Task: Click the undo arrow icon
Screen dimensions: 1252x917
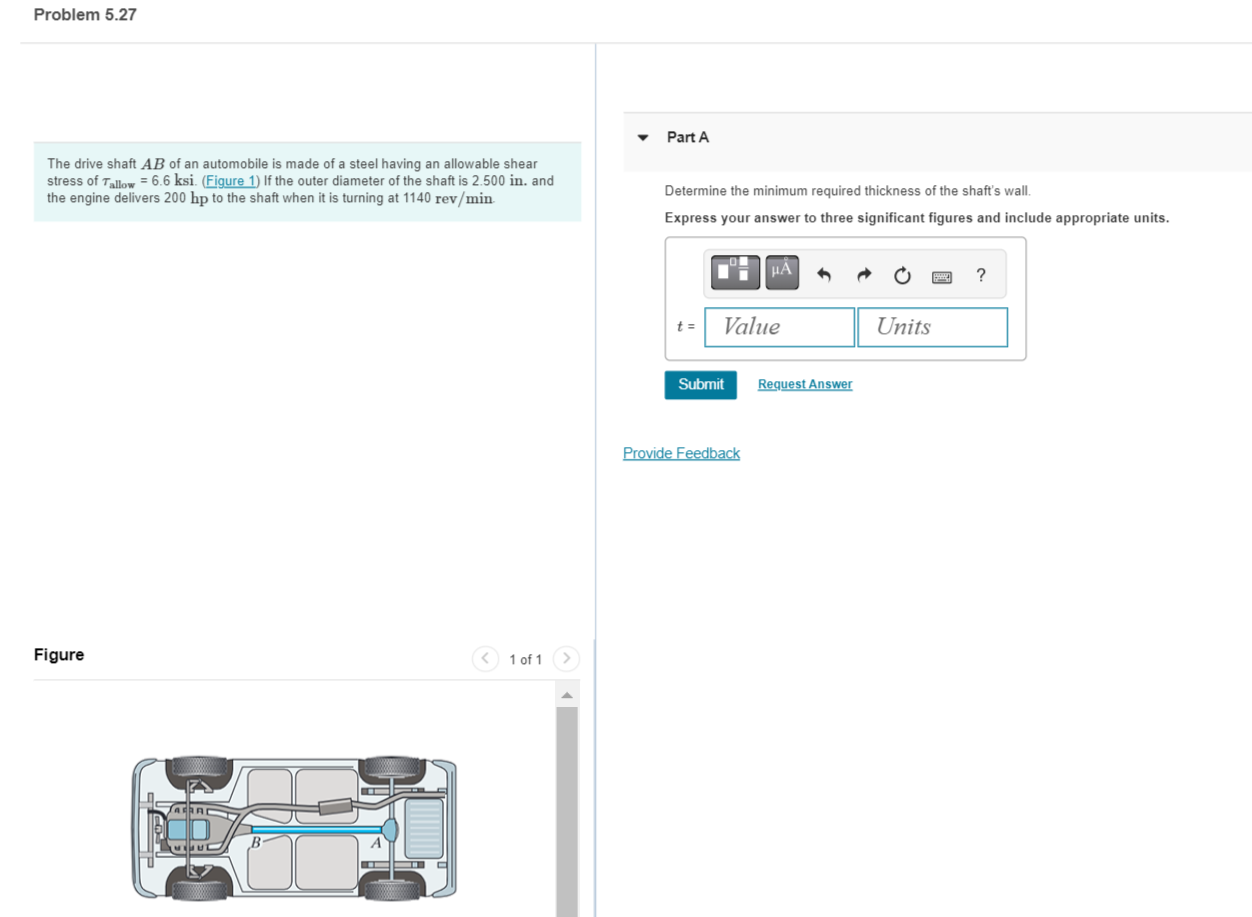Action: (824, 275)
